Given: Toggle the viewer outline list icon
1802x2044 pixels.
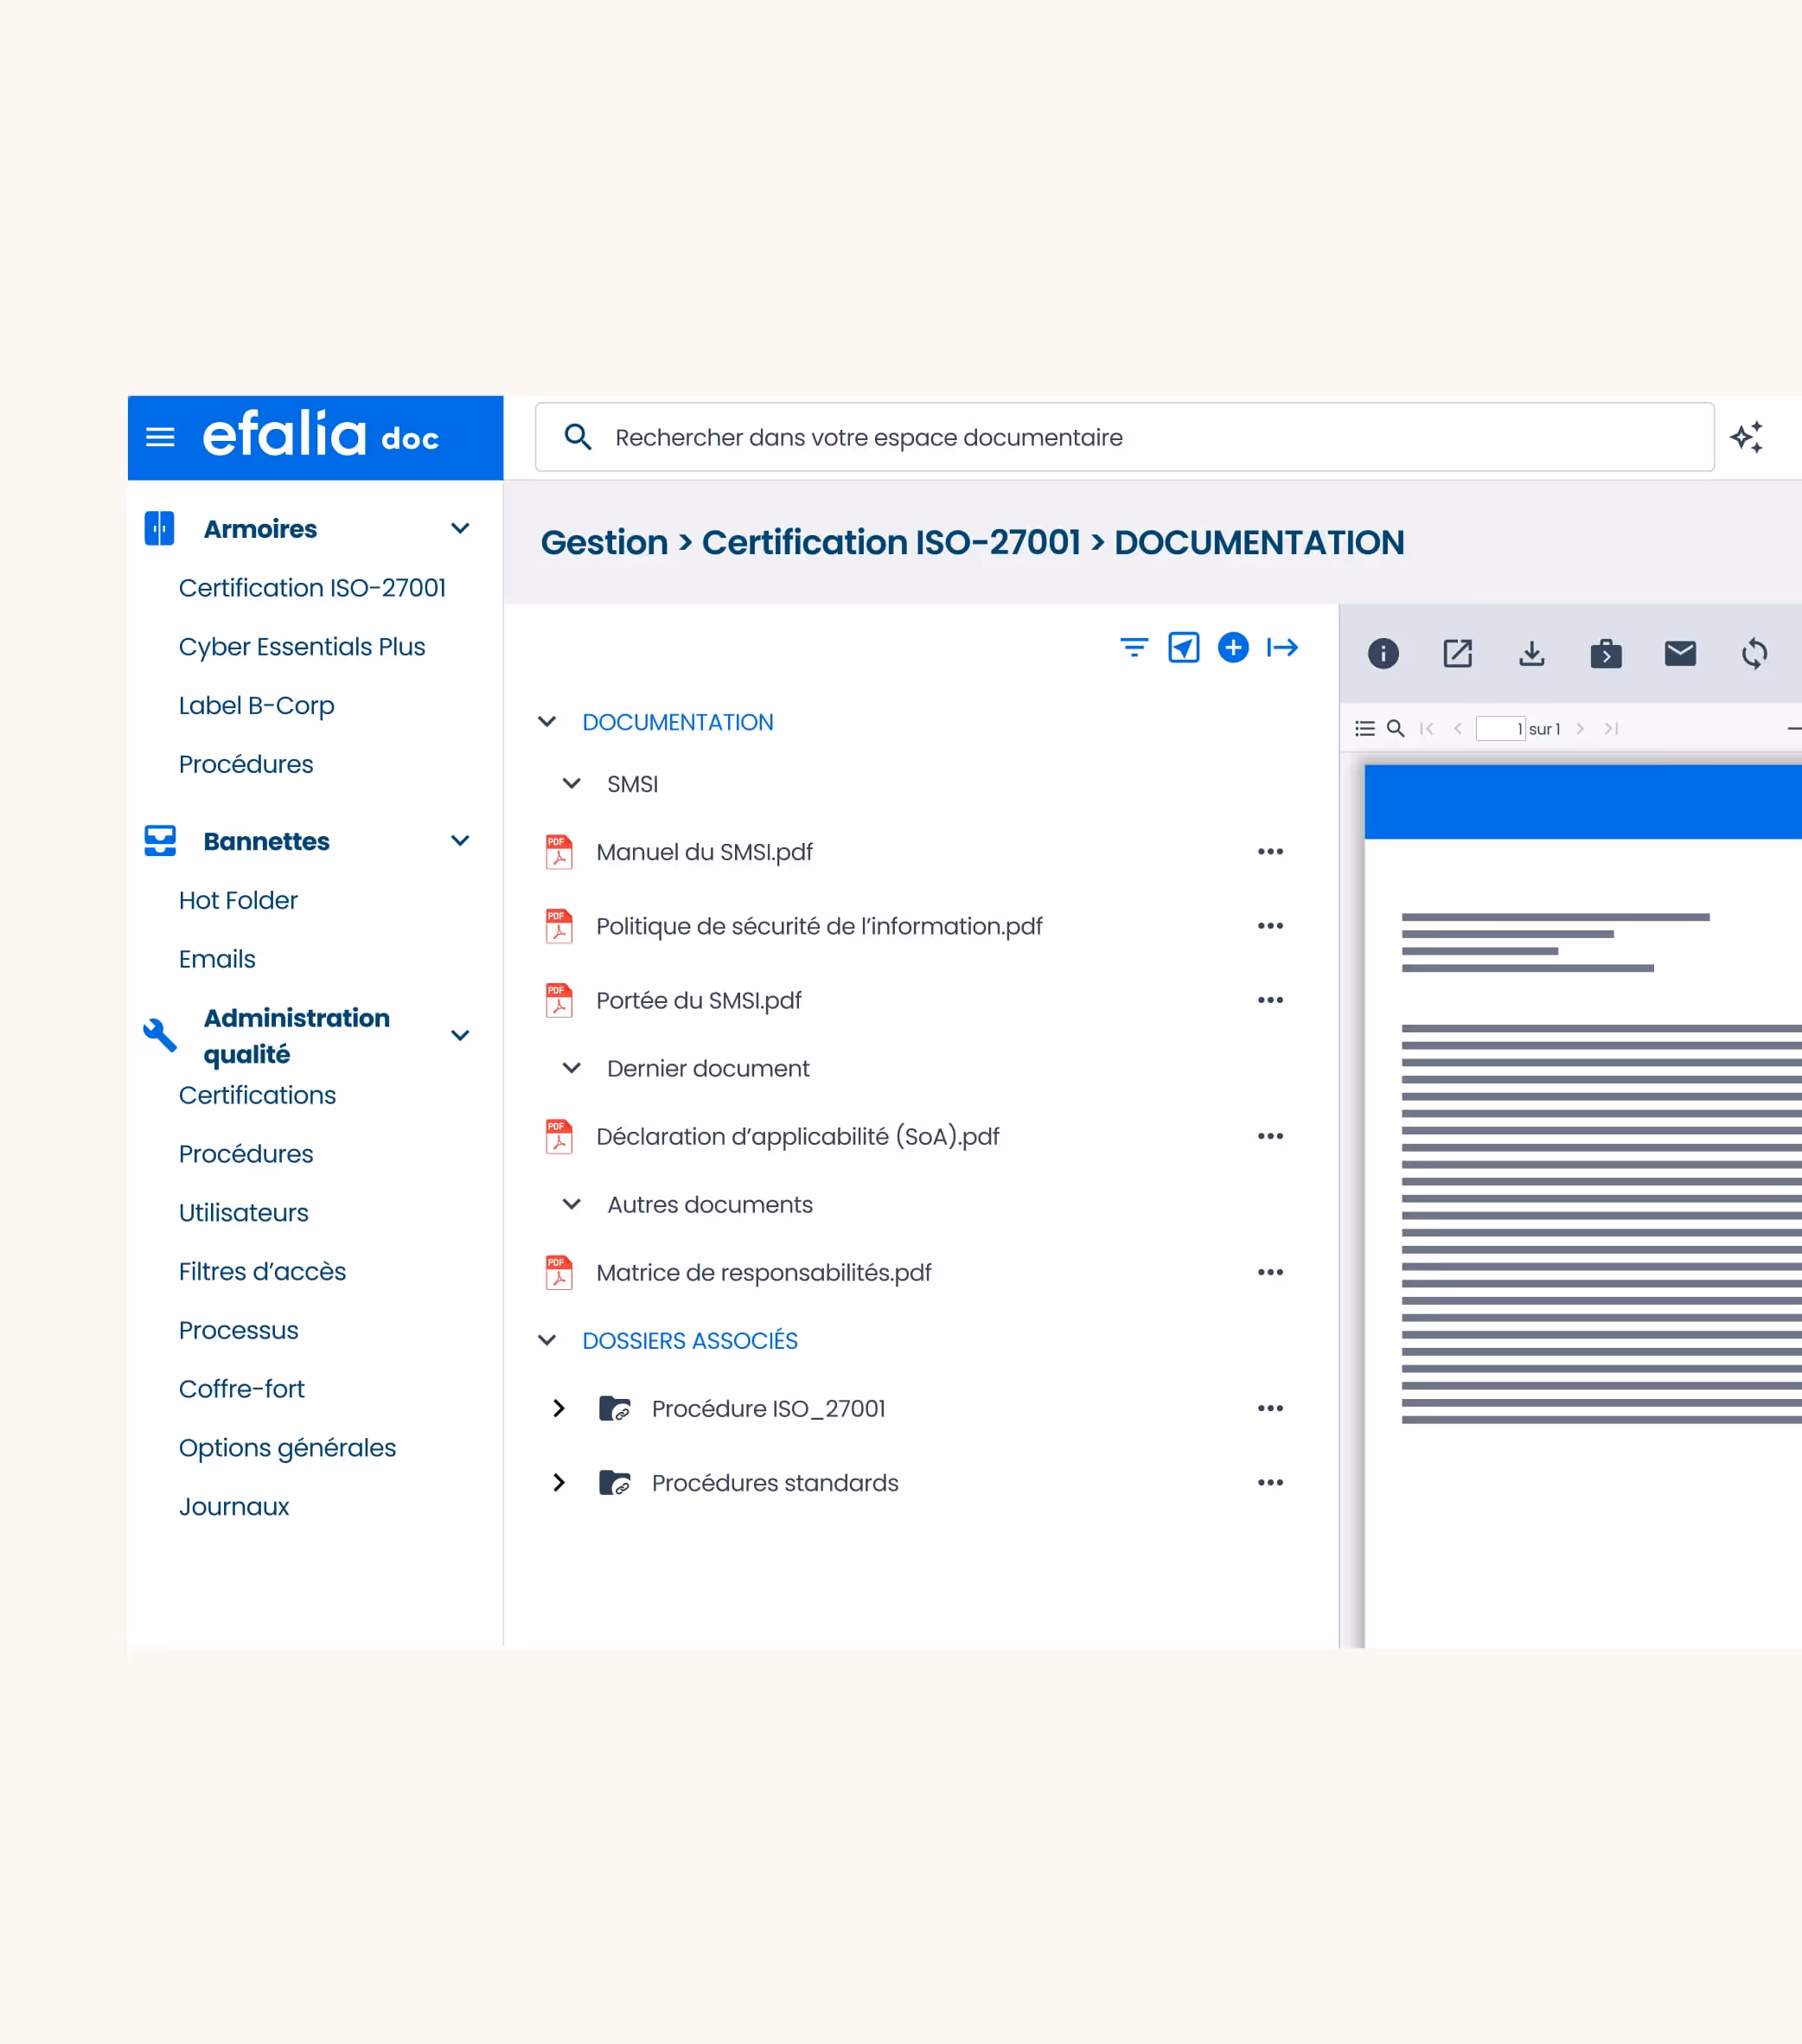Looking at the screenshot, I should (x=1365, y=728).
